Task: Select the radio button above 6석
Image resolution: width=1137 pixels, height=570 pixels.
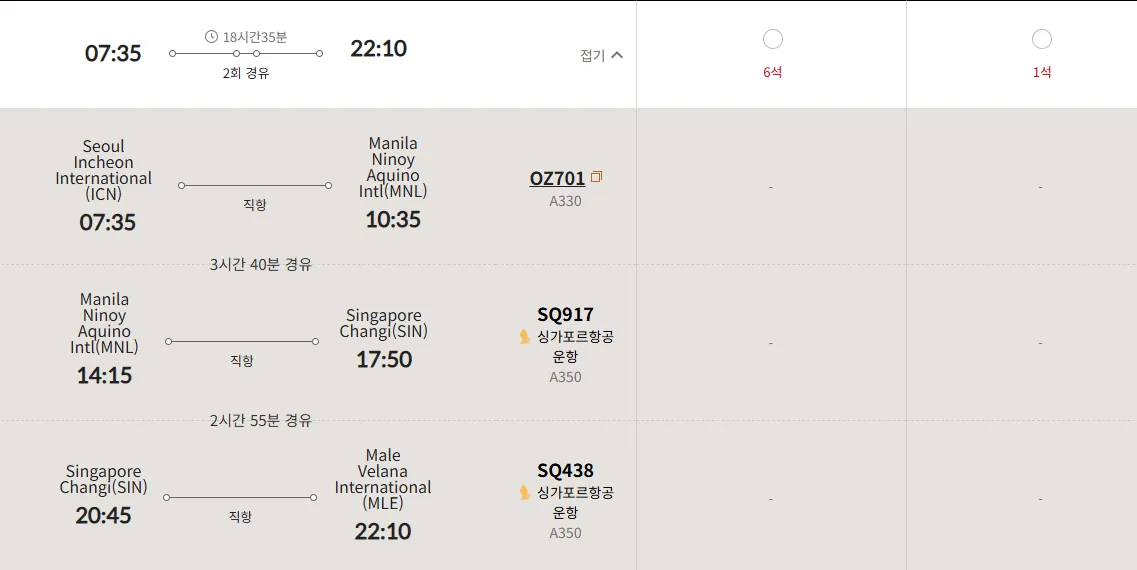Action: pyautogui.click(x=773, y=39)
